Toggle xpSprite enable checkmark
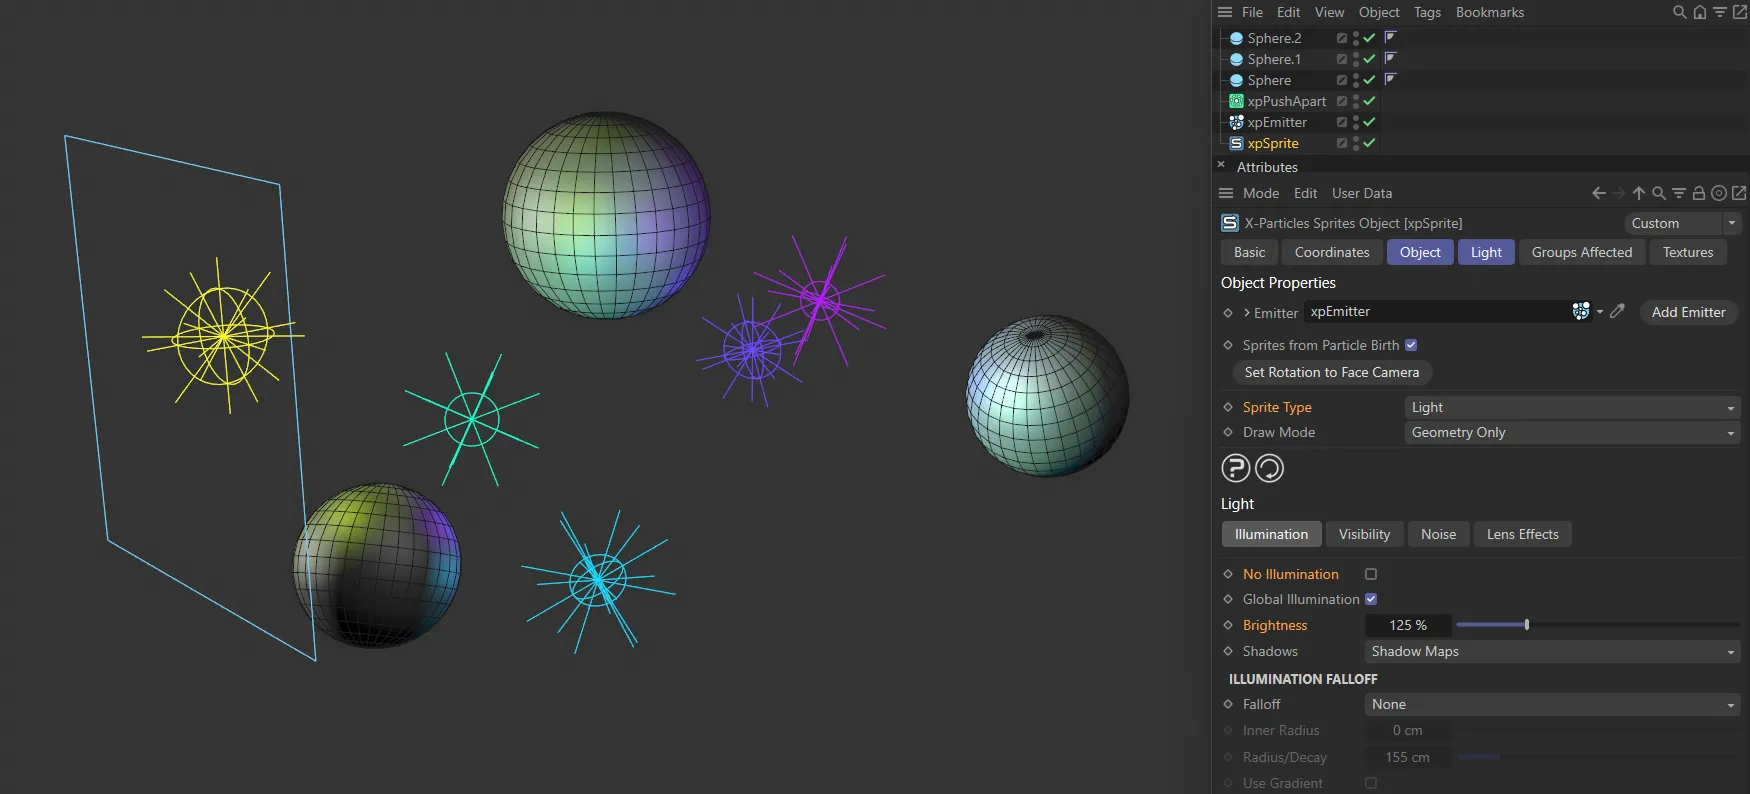This screenshot has height=794, width=1750. tap(1369, 143)
